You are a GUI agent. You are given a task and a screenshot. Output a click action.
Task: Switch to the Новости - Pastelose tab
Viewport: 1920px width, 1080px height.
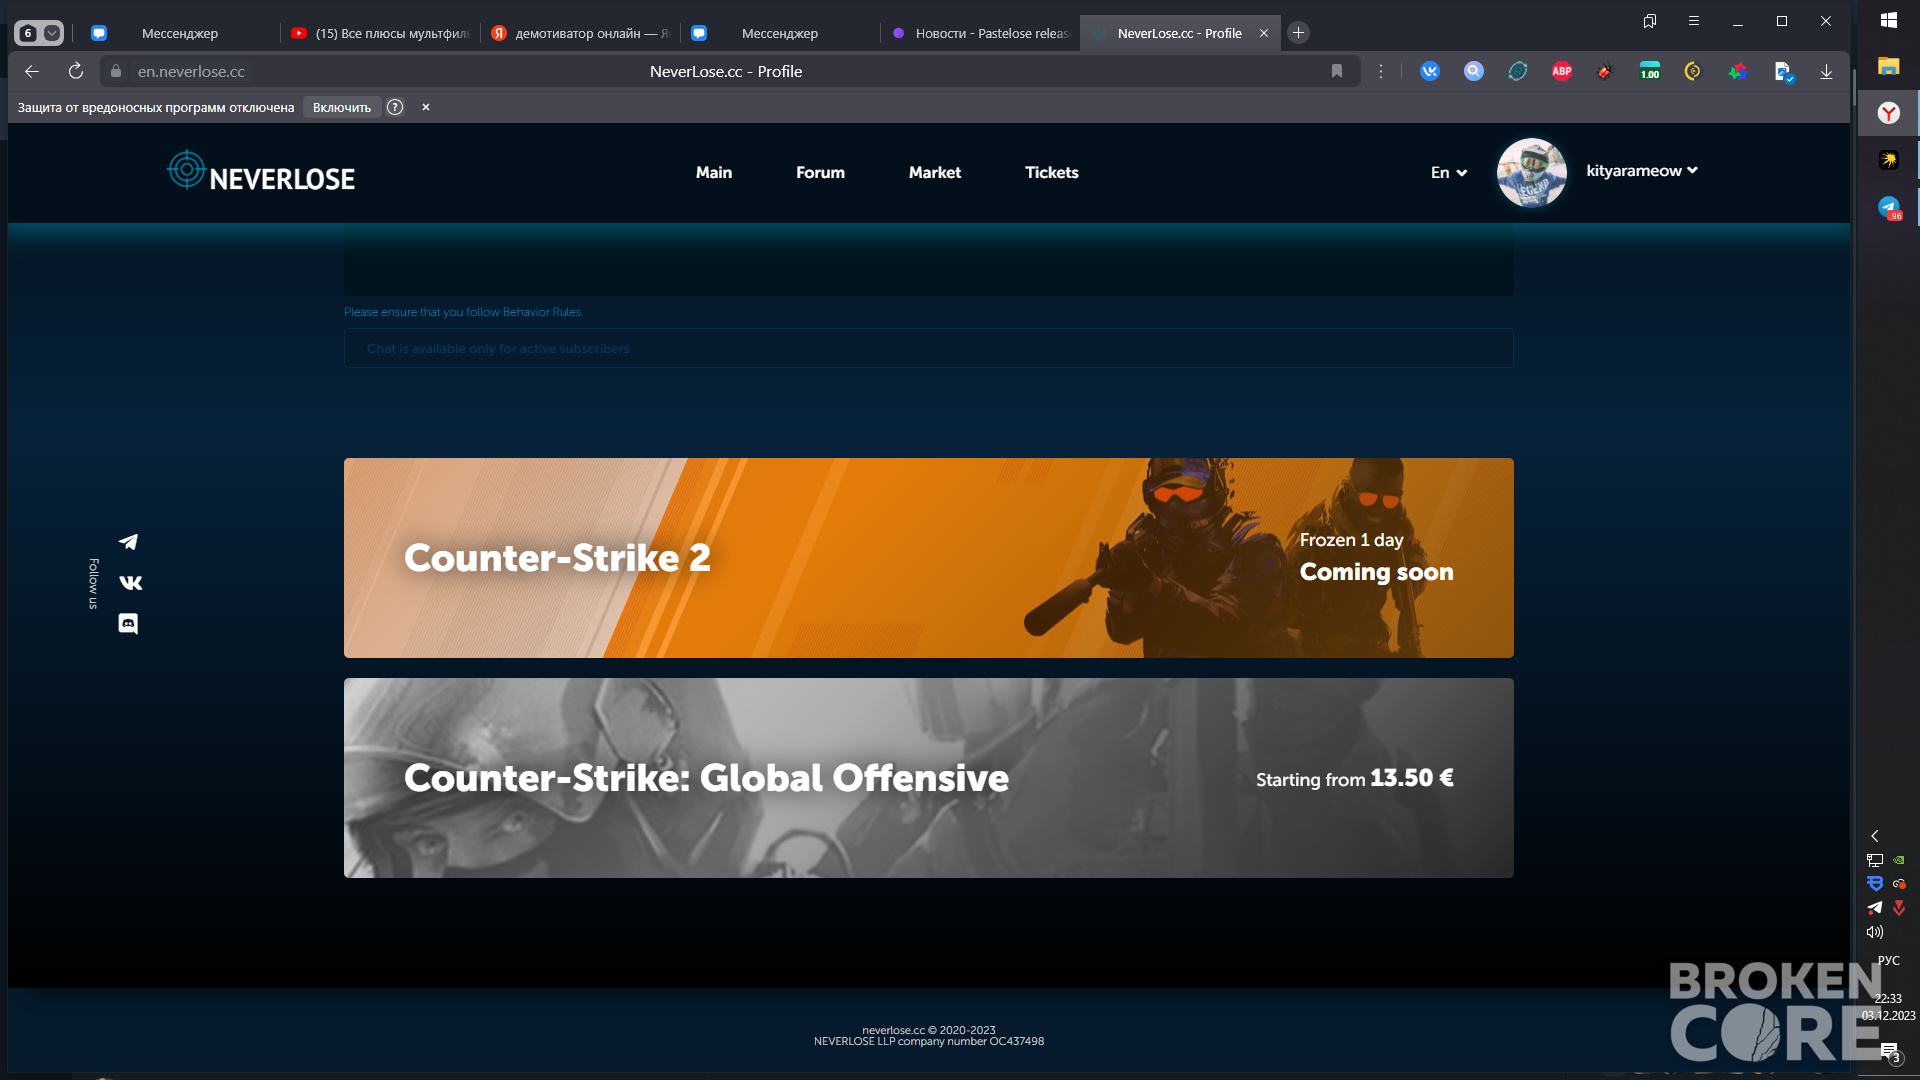(x=980, y=33)
